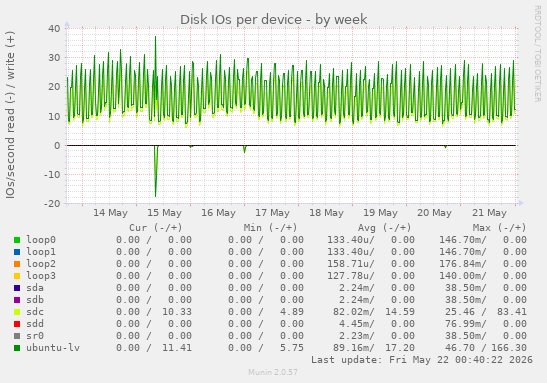Click the large negative read spike on 15 May

click(156, 171)
